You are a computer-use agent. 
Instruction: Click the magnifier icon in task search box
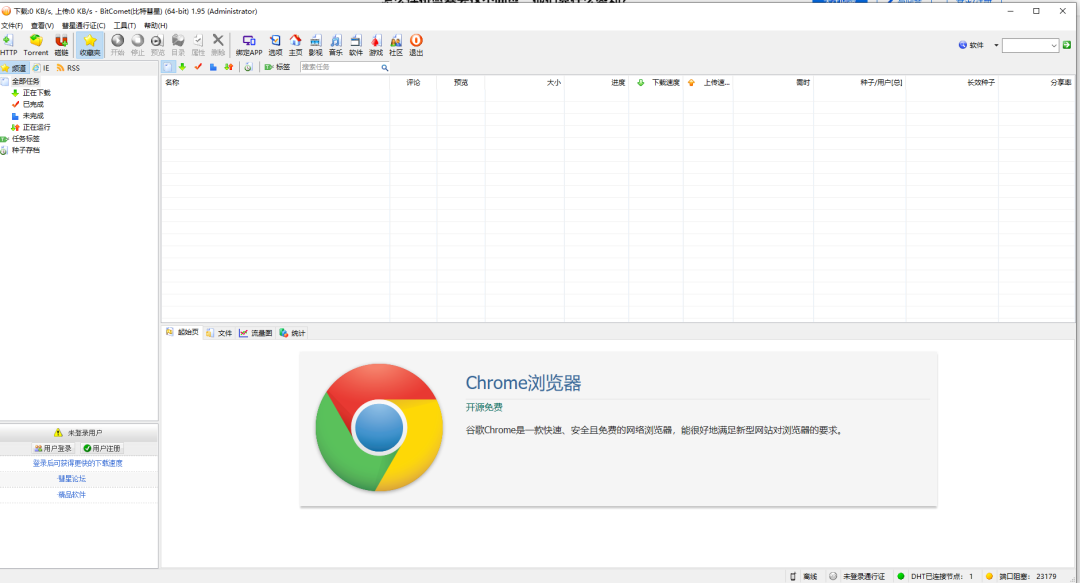tap(385, 68)
